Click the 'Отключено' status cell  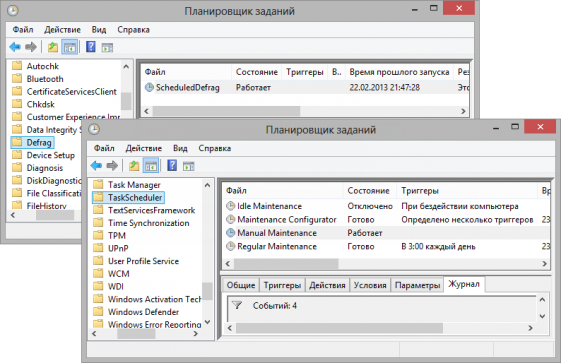coord(370,206)
